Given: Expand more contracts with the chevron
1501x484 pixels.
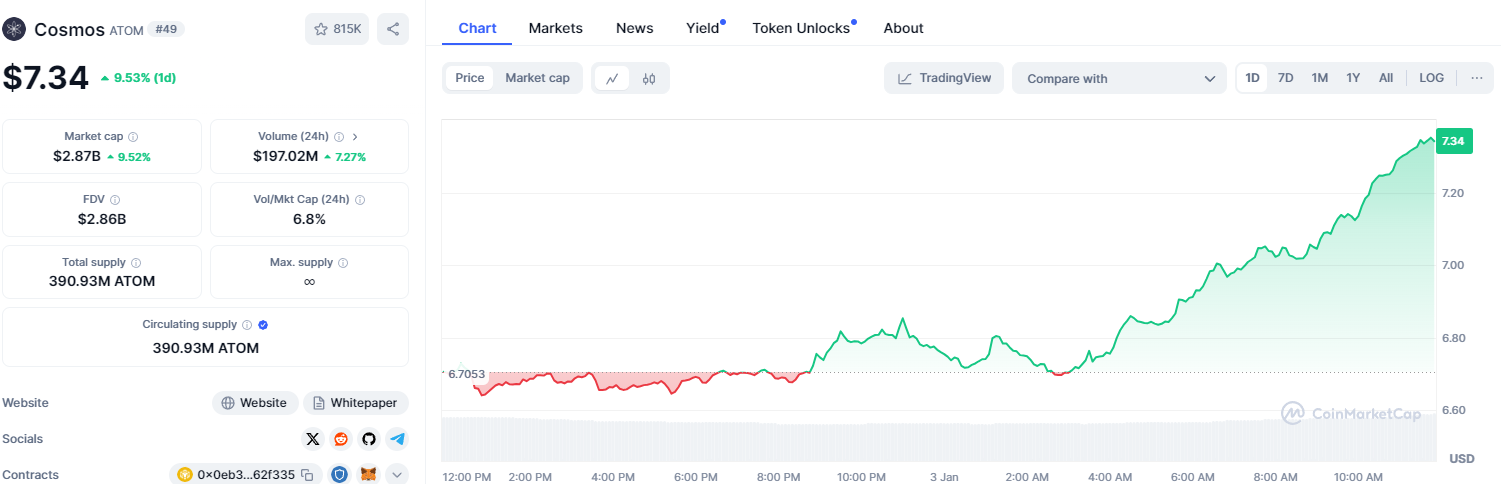Looking at the screenshot, I should [x=397, y=475].
